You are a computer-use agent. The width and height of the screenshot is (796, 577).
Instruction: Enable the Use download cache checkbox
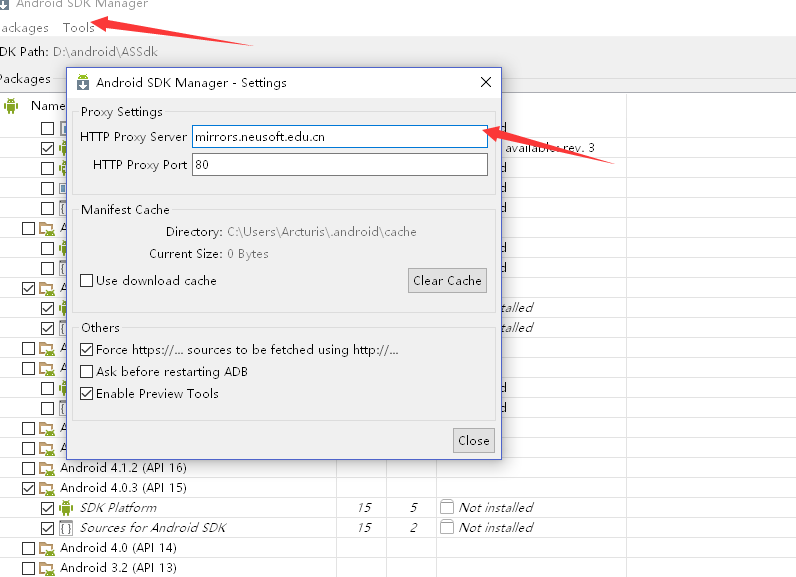[87, 281]
